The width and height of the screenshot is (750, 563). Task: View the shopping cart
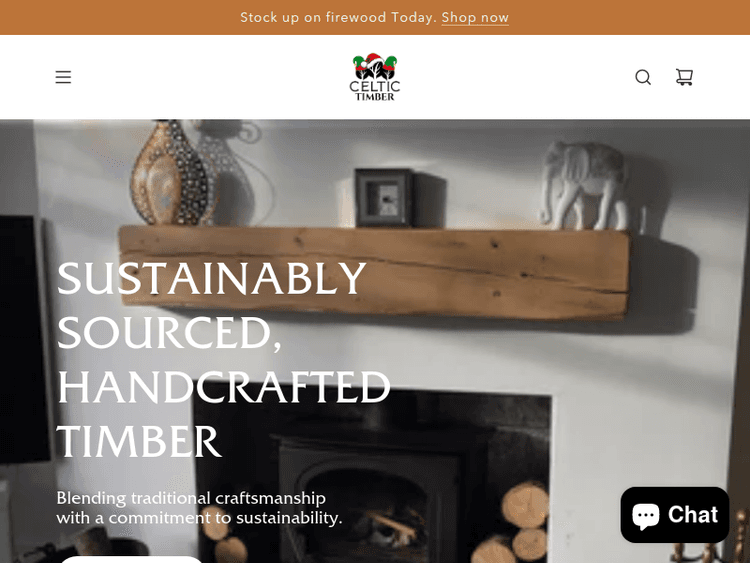coord(684,77)
